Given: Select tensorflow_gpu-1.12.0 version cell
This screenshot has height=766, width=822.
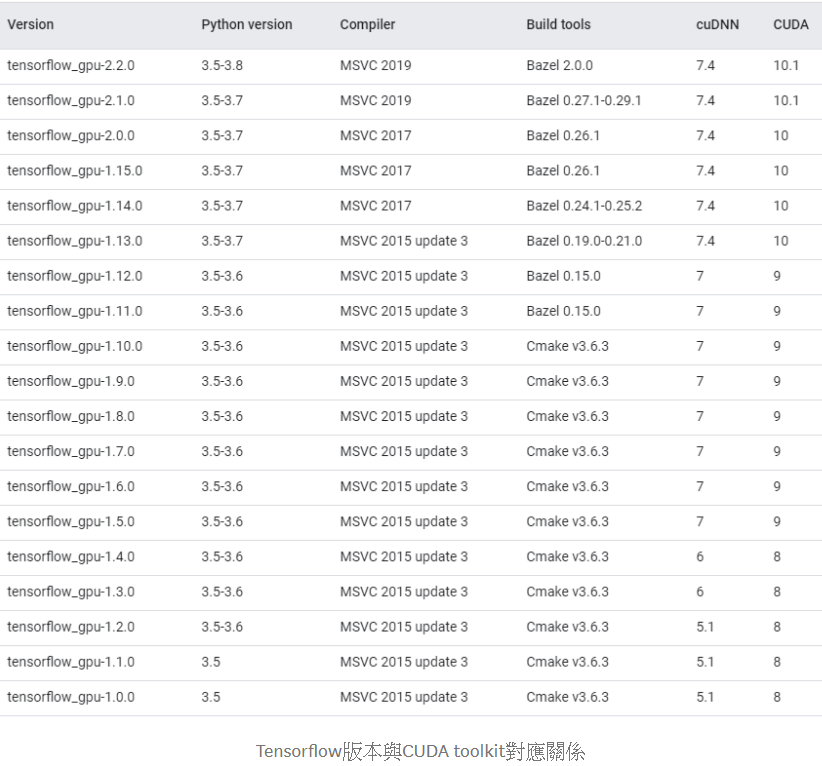Looking at the screenshot, I should tap(74, 276).
